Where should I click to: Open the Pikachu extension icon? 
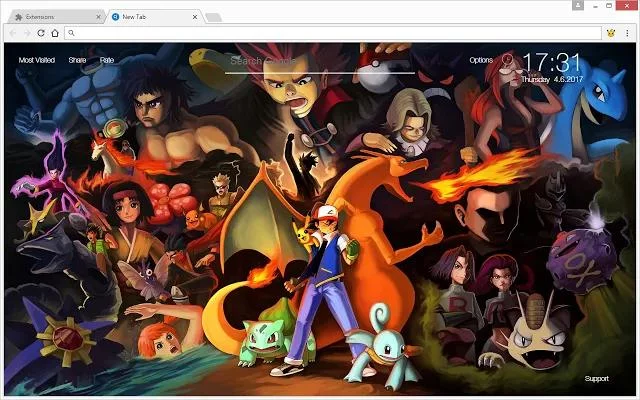(611, 33)
